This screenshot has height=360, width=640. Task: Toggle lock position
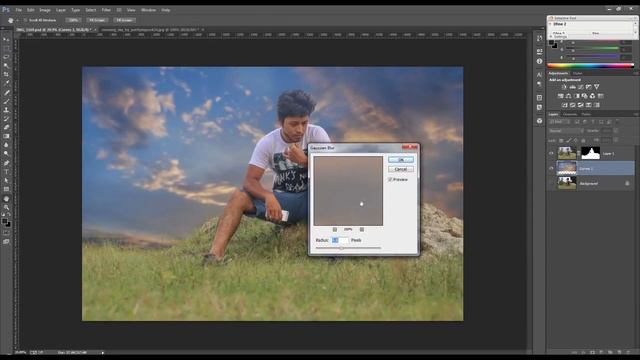(576, 140)
